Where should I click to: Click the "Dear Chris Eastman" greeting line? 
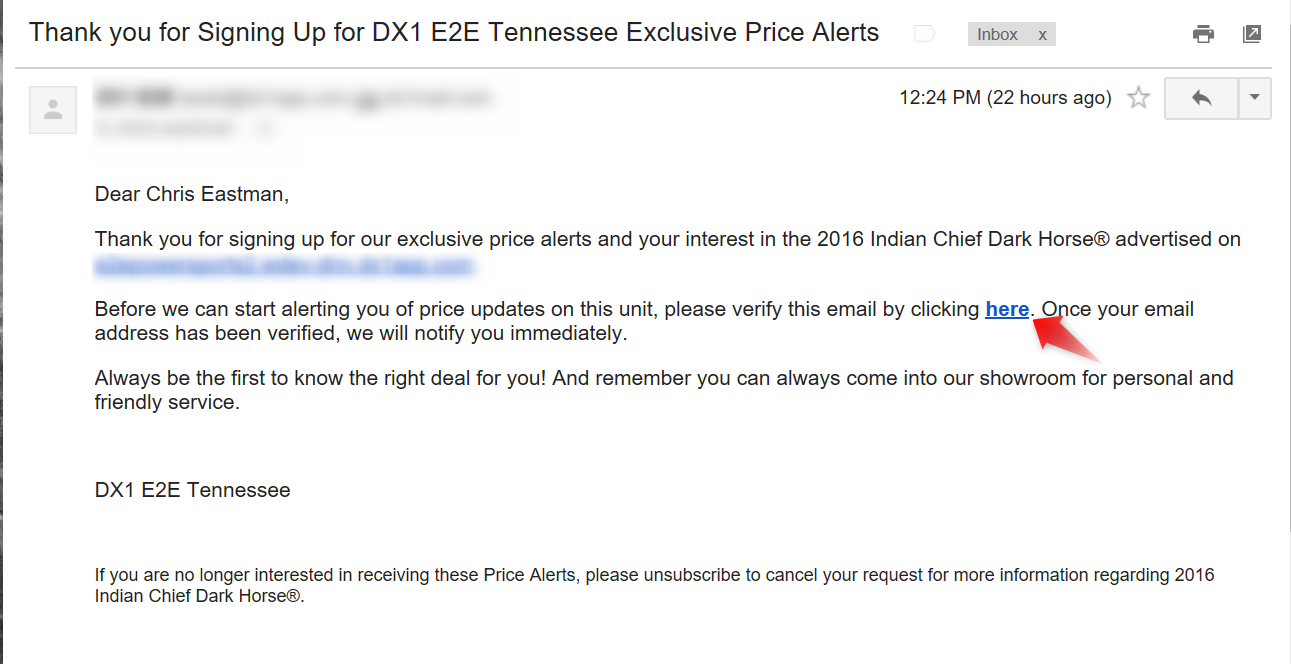coord(191,194)
